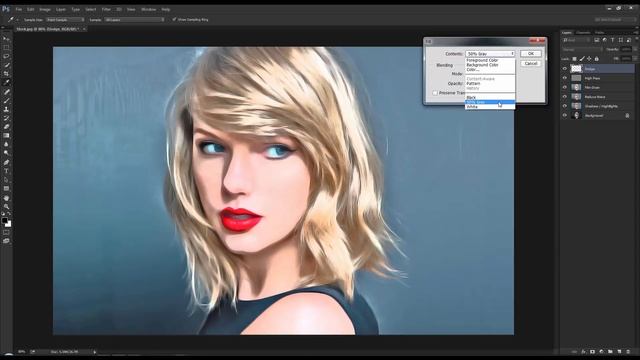
Task: Select the Blur tool
Action: (x=6, y=144)
